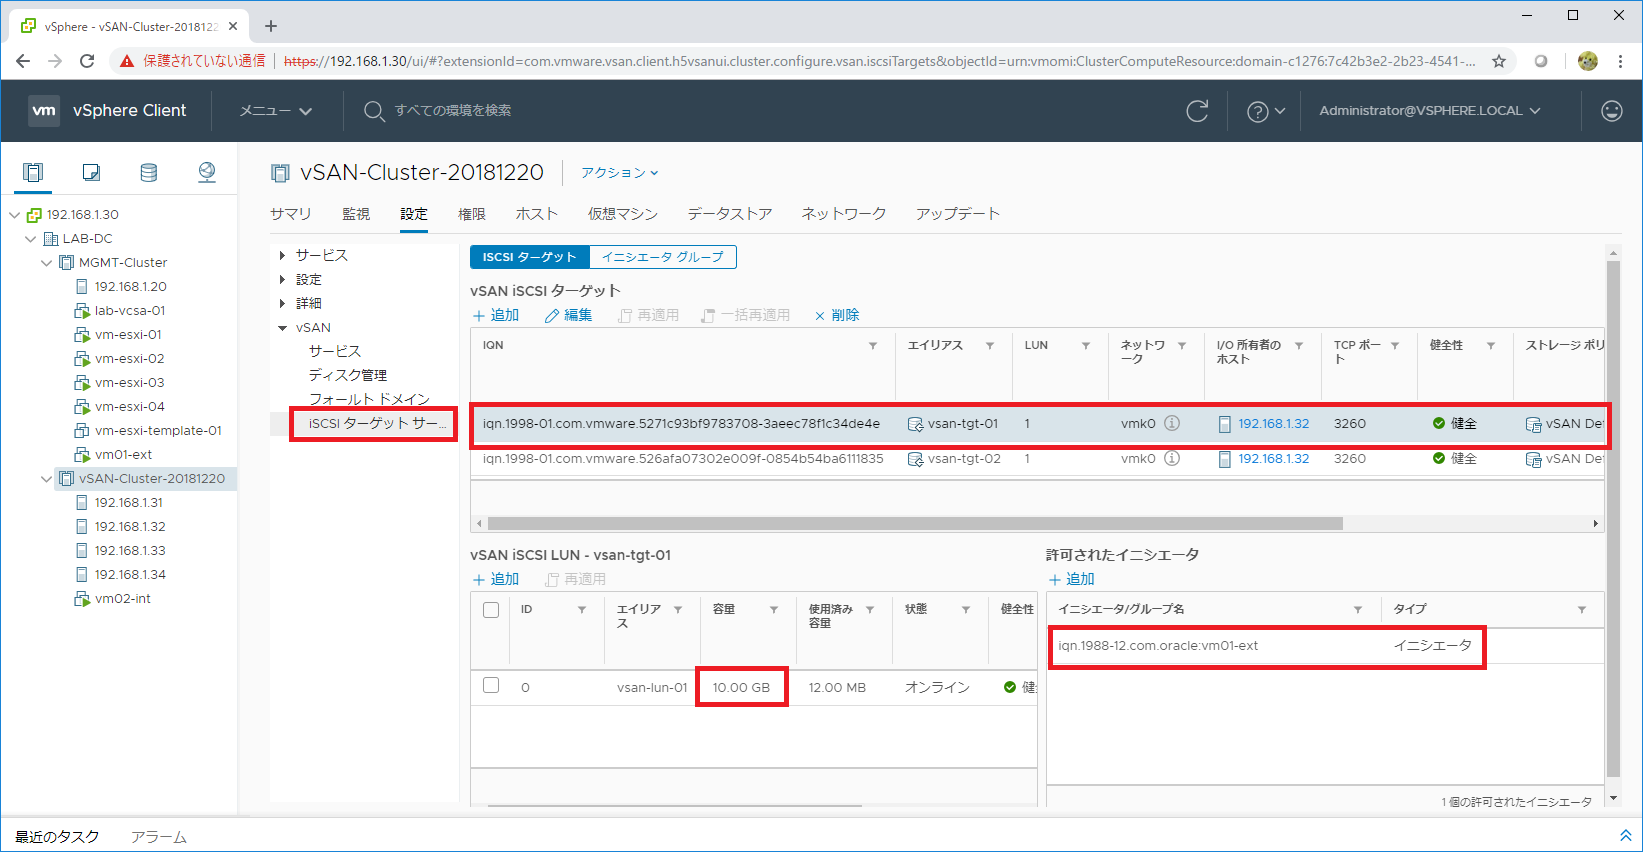The width and height of the screenshot is (1643, 852).
Task: Click the vertical scrollbar of settings pane
Action: coord(1613,518)
